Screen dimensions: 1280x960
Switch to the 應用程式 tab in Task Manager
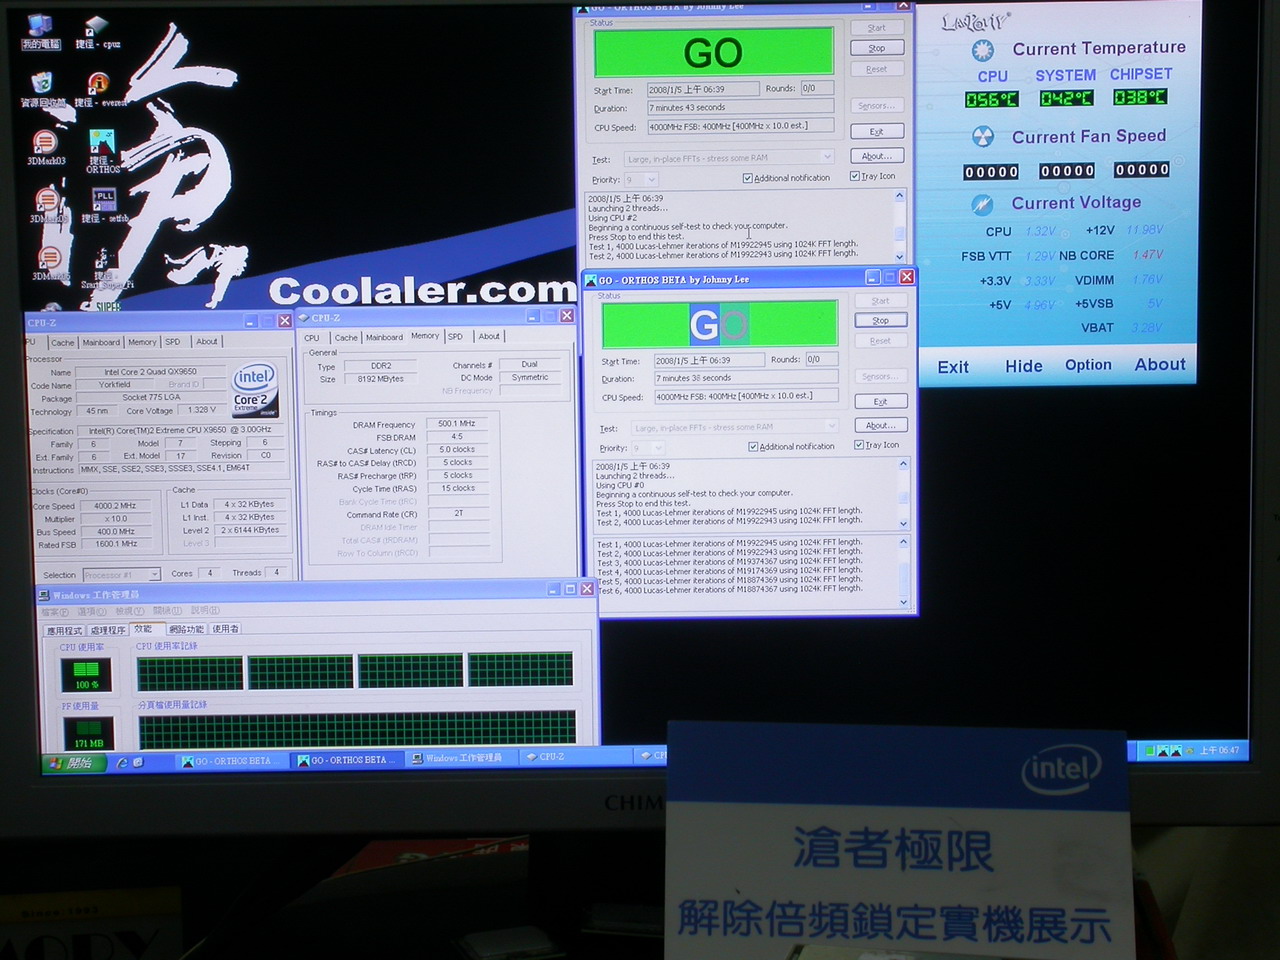(65, 630)
